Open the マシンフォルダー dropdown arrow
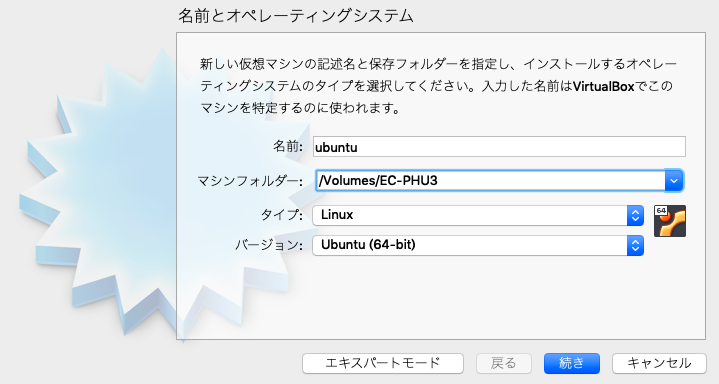This screenshot has height=384, width=719. click(x=674, y=181)
